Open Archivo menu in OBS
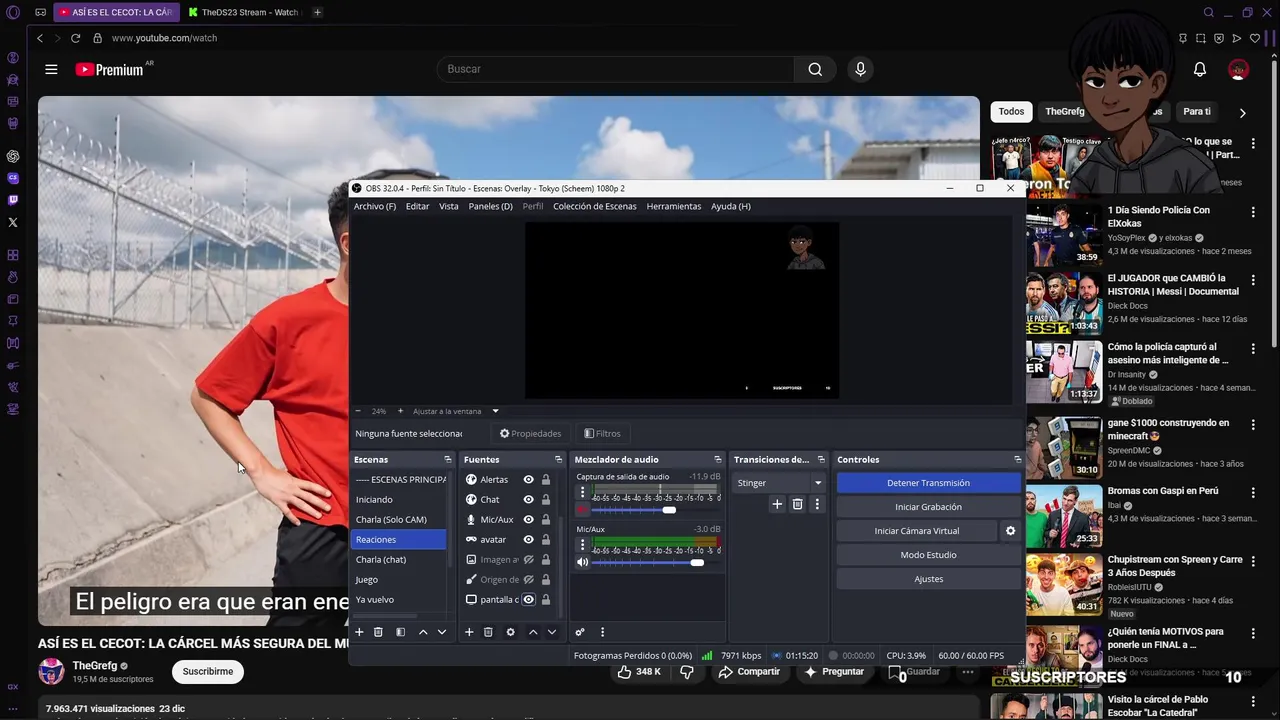The height and width of the screenshot is (720, 1280). [x=375, y=206]
